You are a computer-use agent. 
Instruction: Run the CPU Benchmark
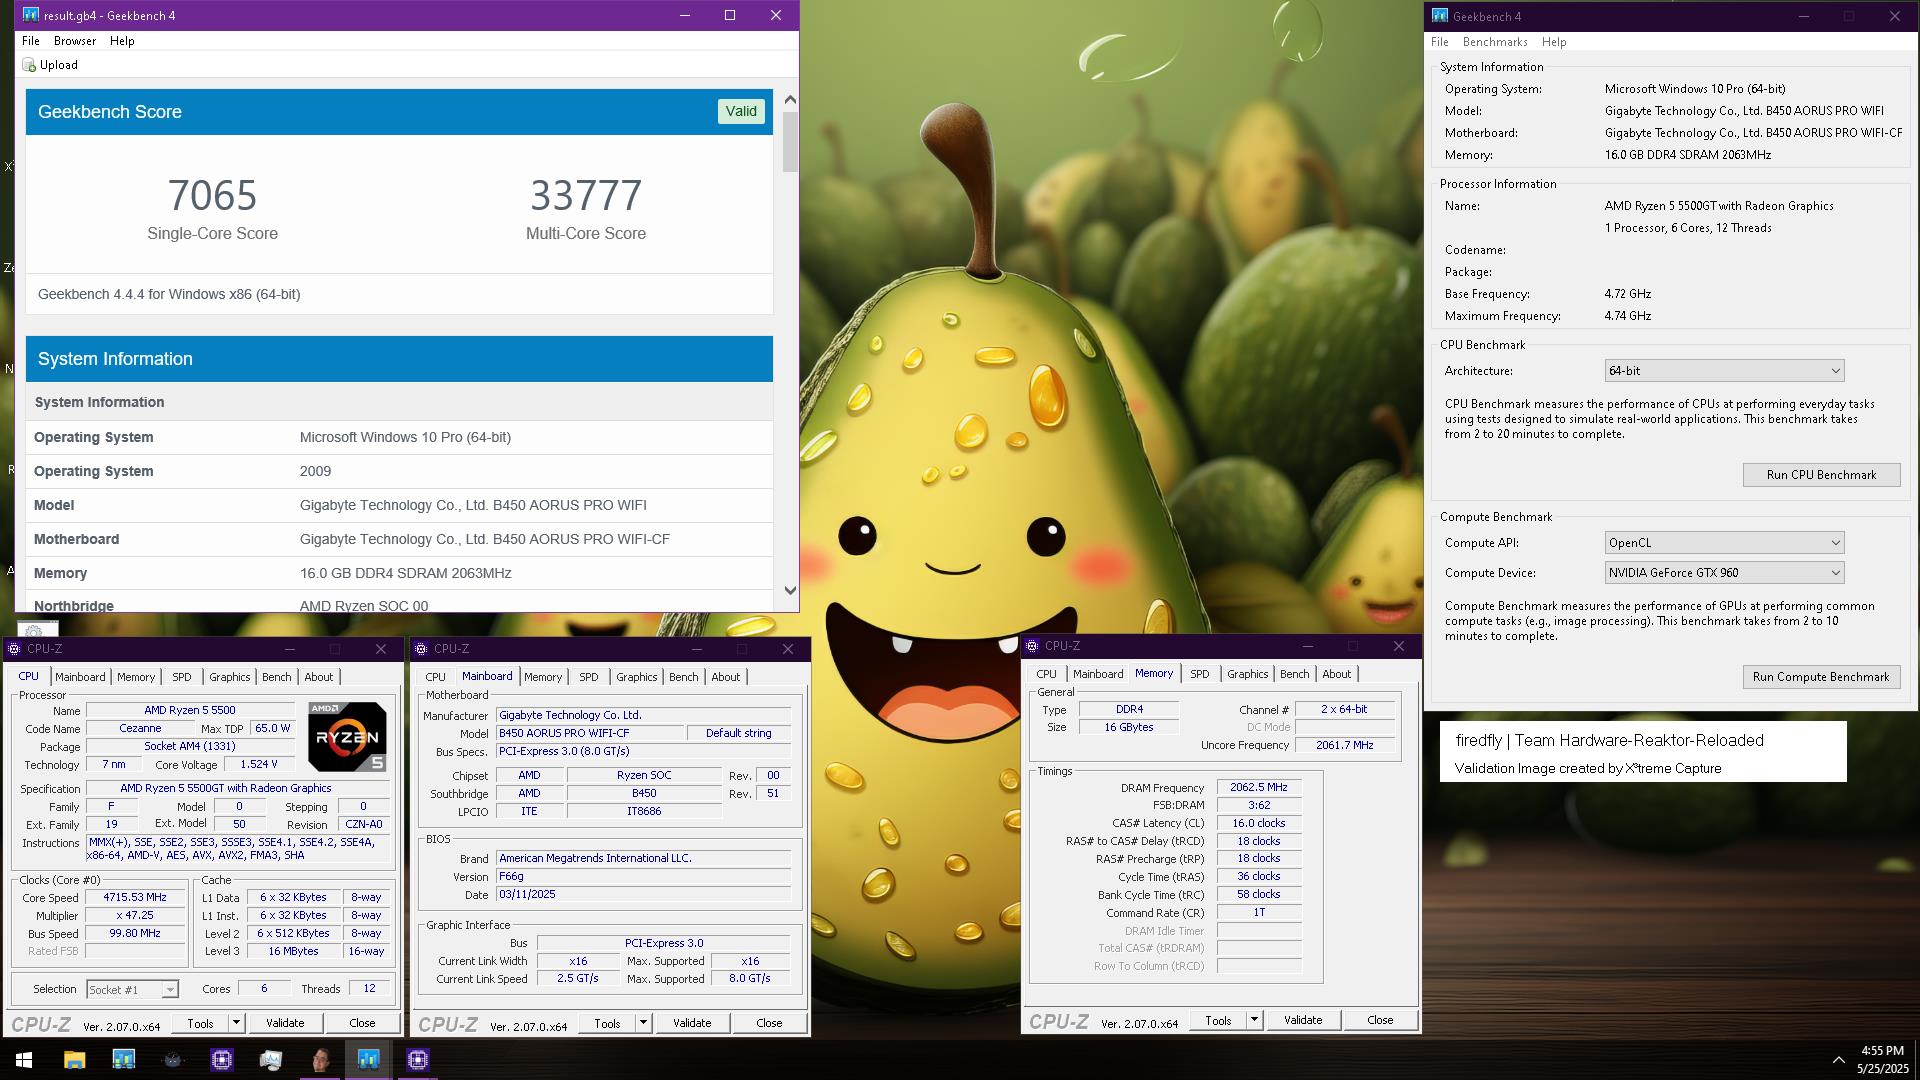click(x=1821, y=475)
